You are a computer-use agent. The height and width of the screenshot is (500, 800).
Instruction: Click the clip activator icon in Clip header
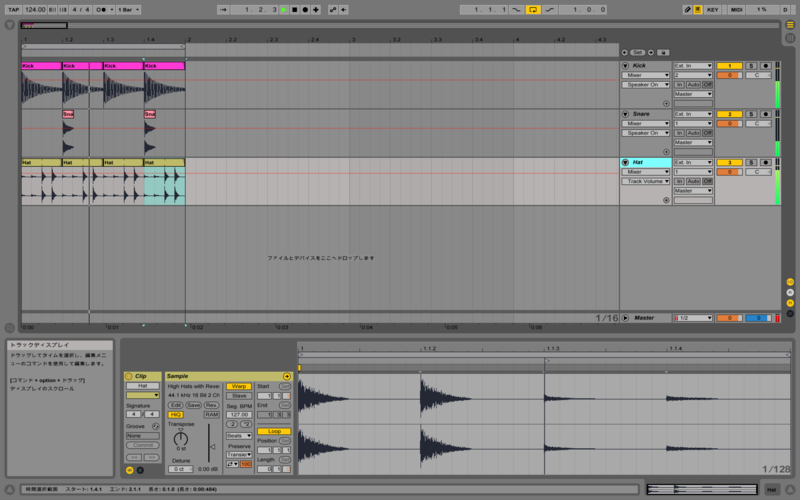pos(129,376)
